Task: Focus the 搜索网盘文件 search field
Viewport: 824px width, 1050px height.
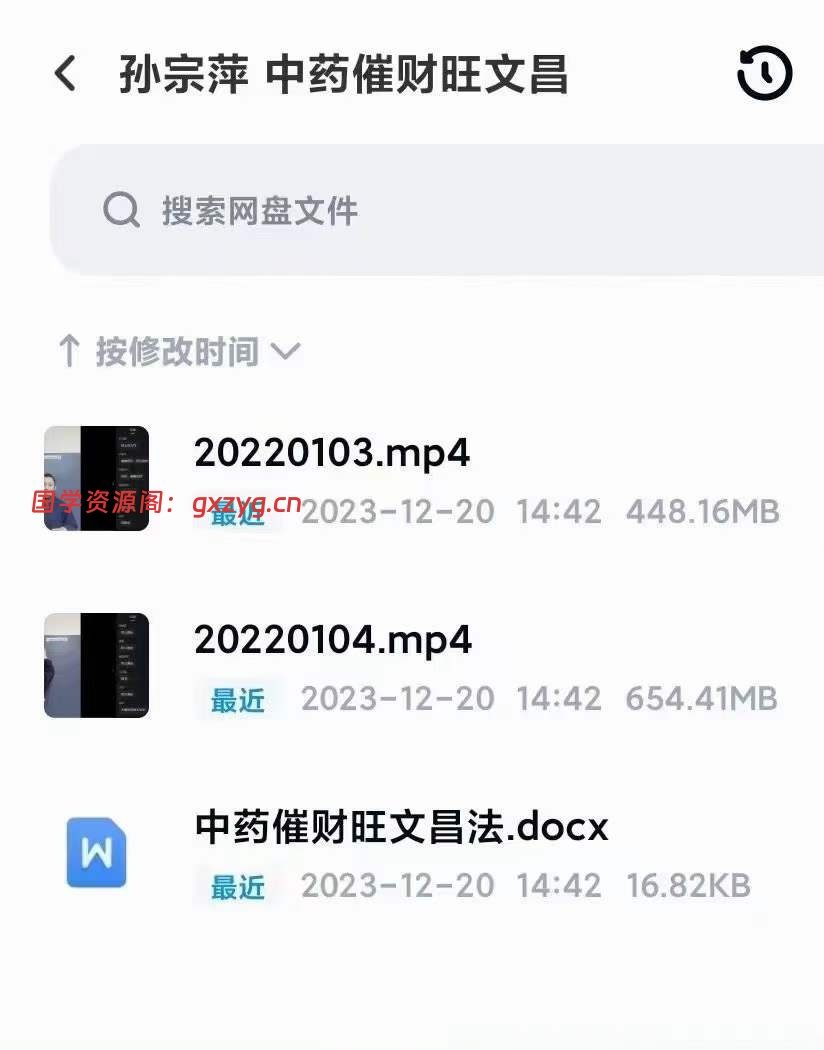Action: tap(436, 210)
